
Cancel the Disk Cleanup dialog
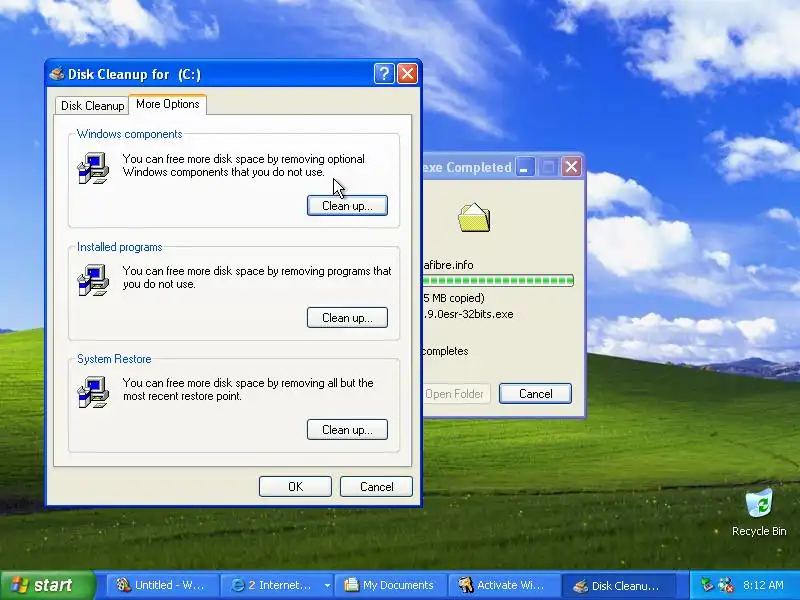click(x=376, y=487)
